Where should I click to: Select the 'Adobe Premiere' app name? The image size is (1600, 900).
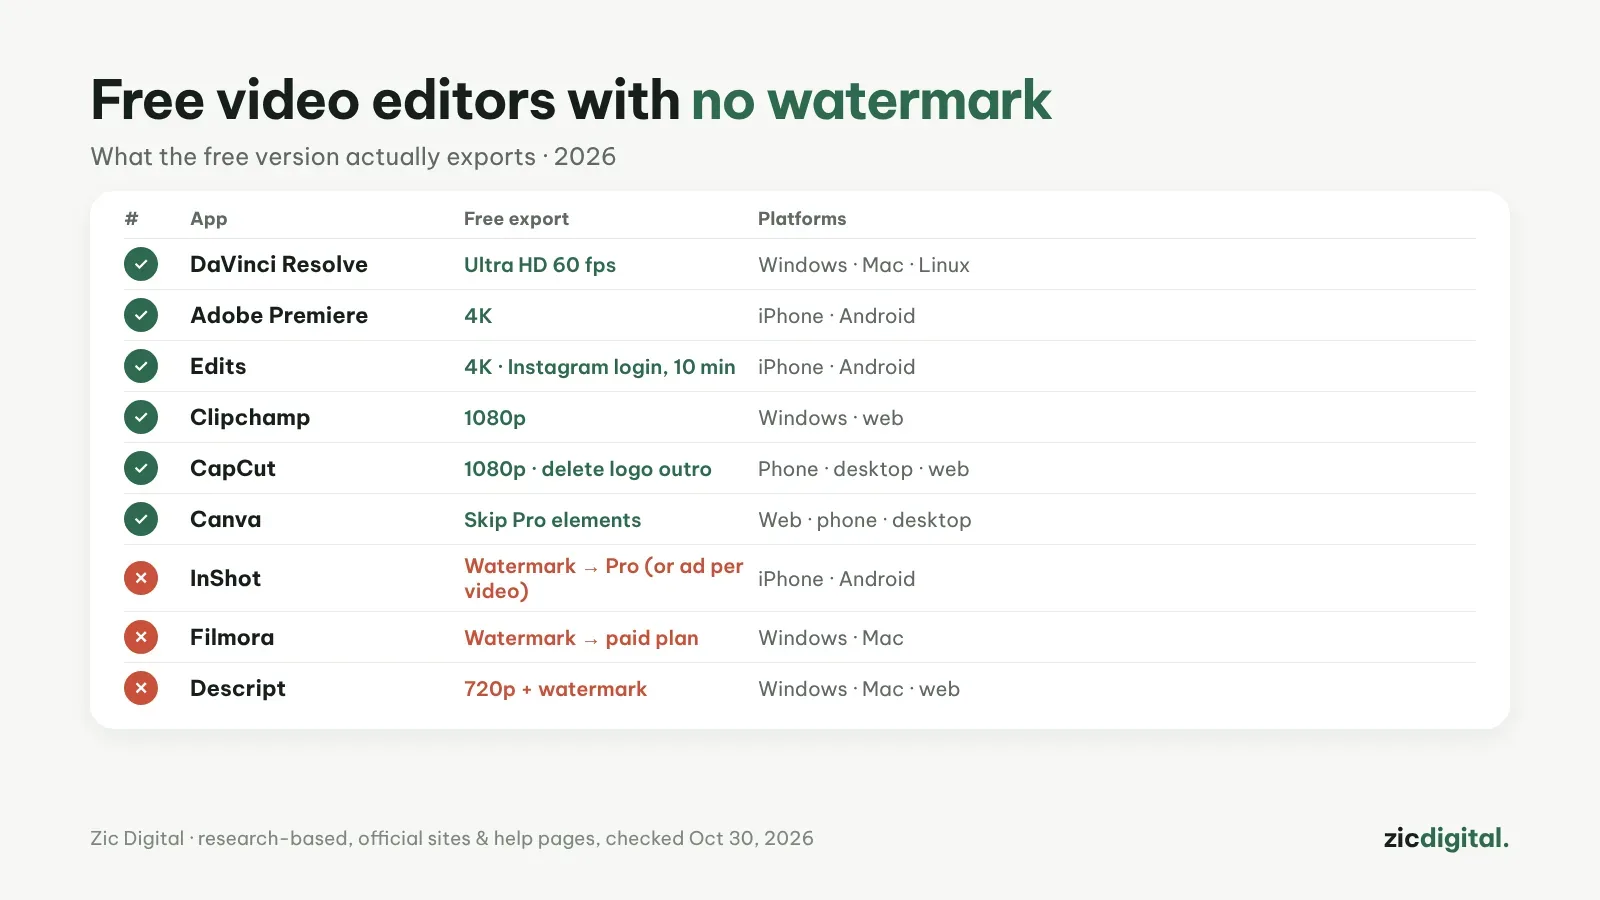click(279, 315)
